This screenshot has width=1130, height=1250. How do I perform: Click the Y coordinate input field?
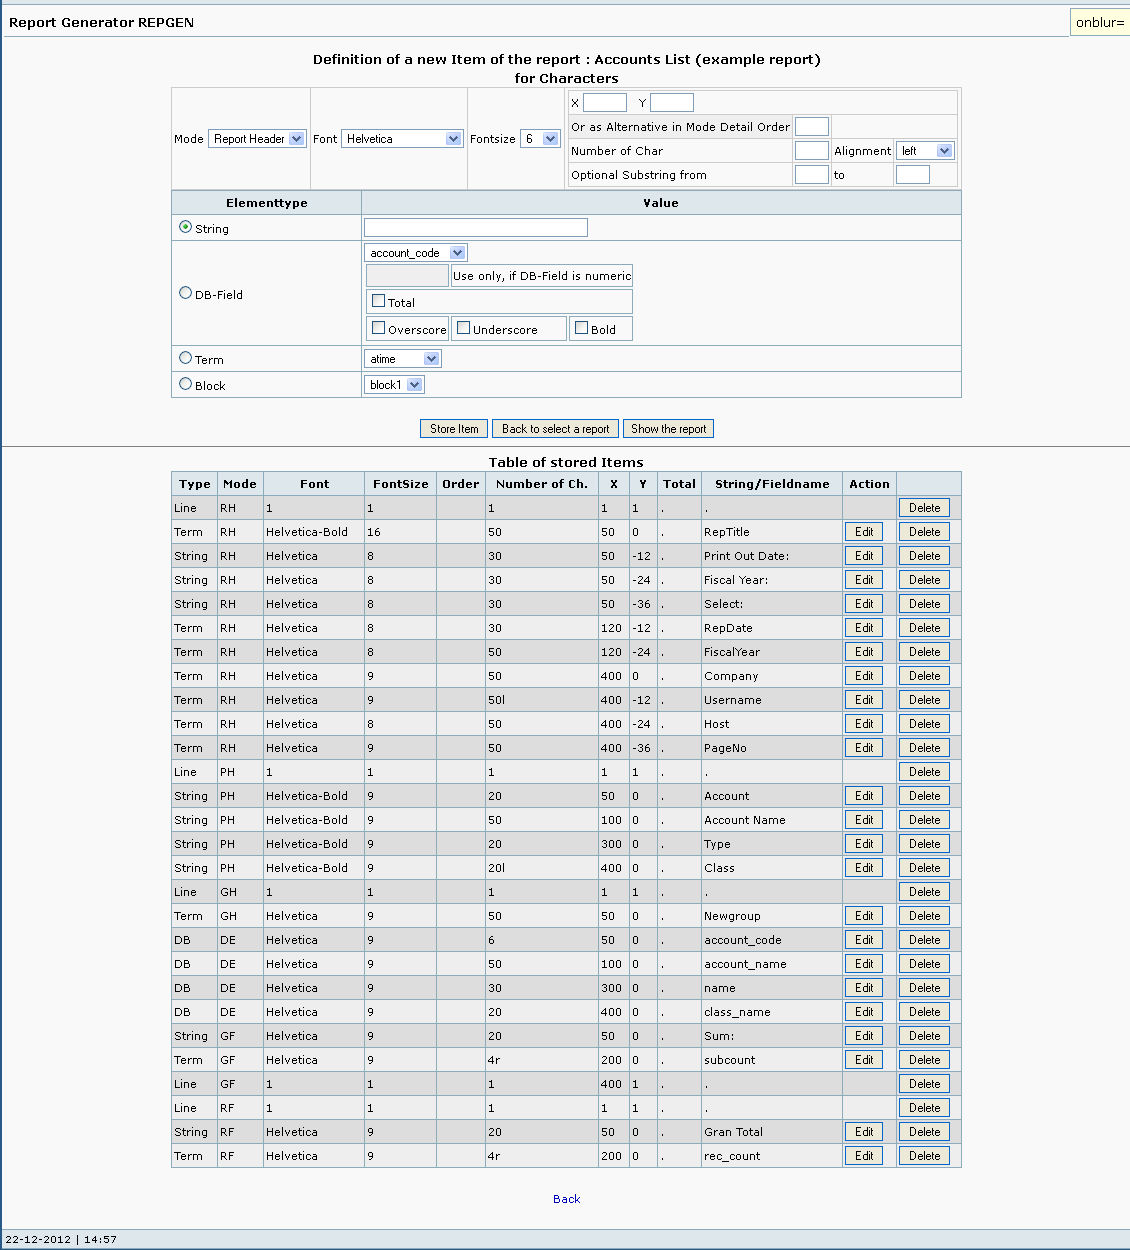point(672,103)
